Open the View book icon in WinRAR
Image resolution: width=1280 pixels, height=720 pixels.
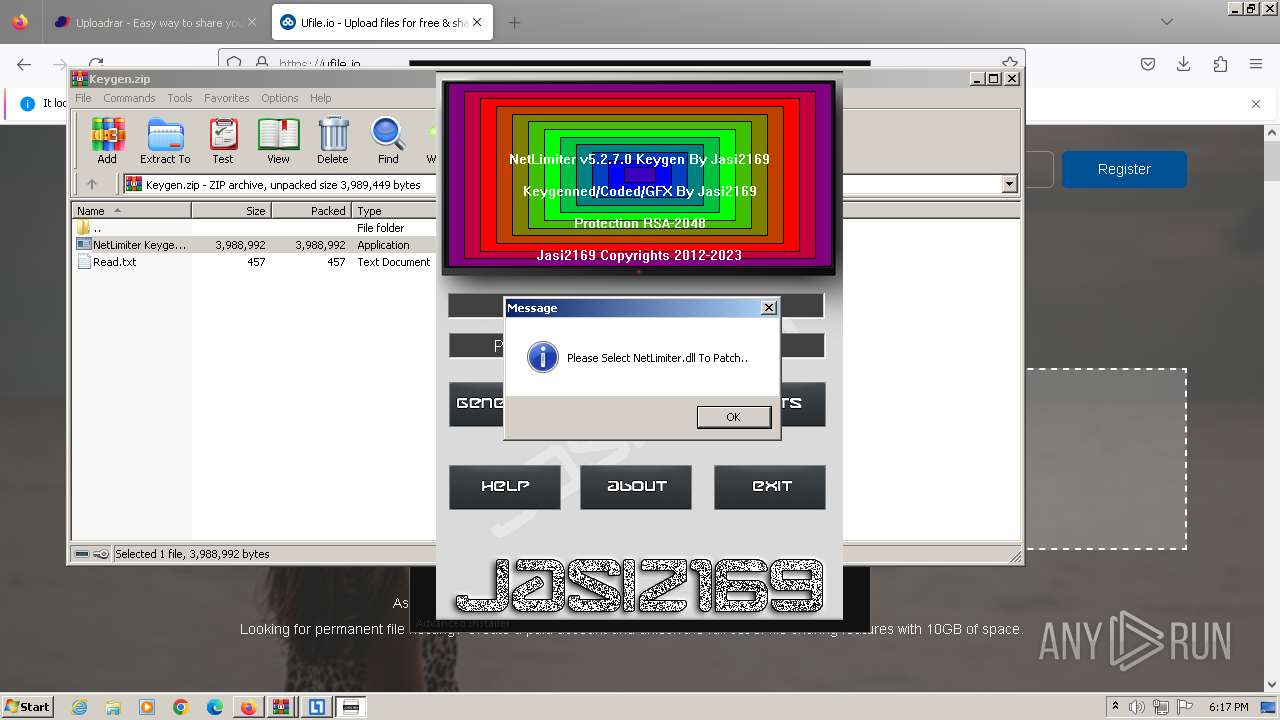pyautogui.click(x=278, y=140)
